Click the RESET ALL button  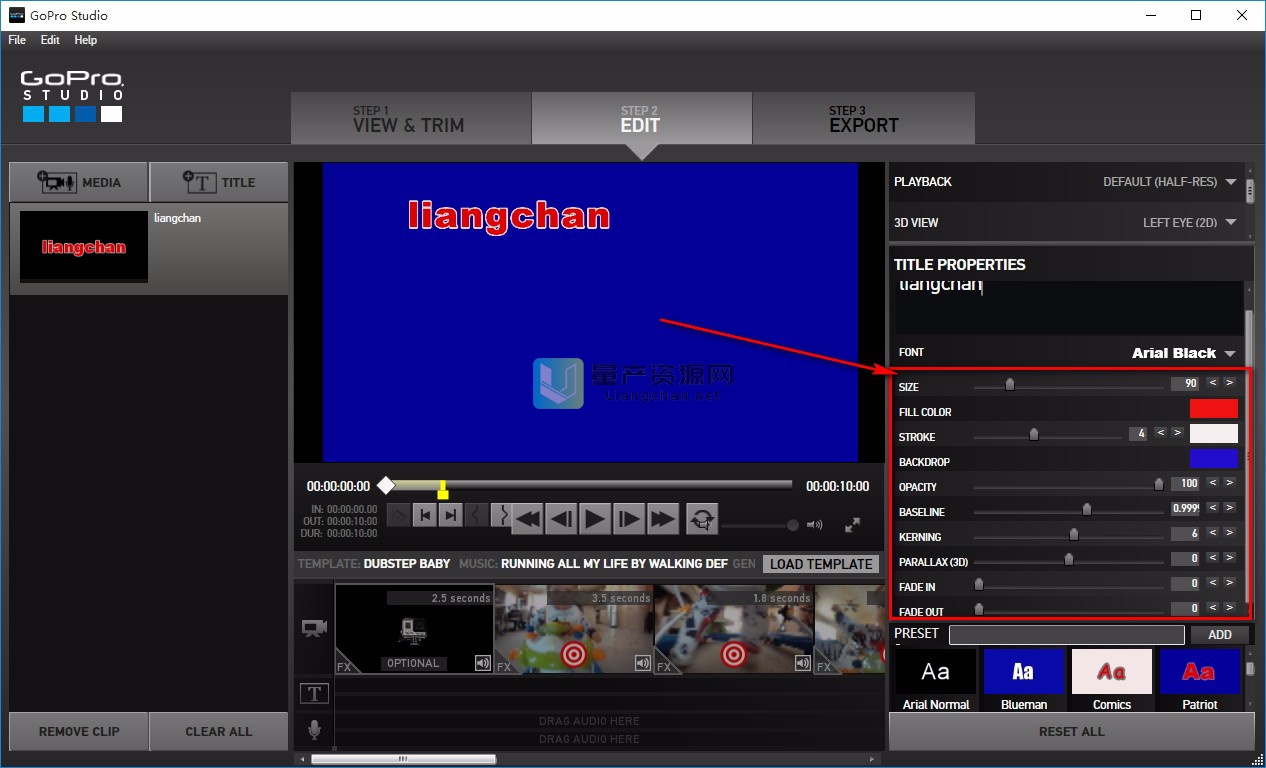(1071, 731)
